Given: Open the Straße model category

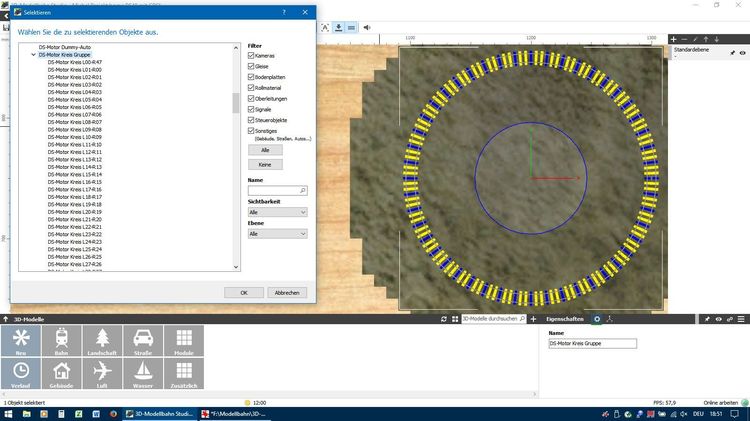Looking at the screenshot, I should click(143, 341).
